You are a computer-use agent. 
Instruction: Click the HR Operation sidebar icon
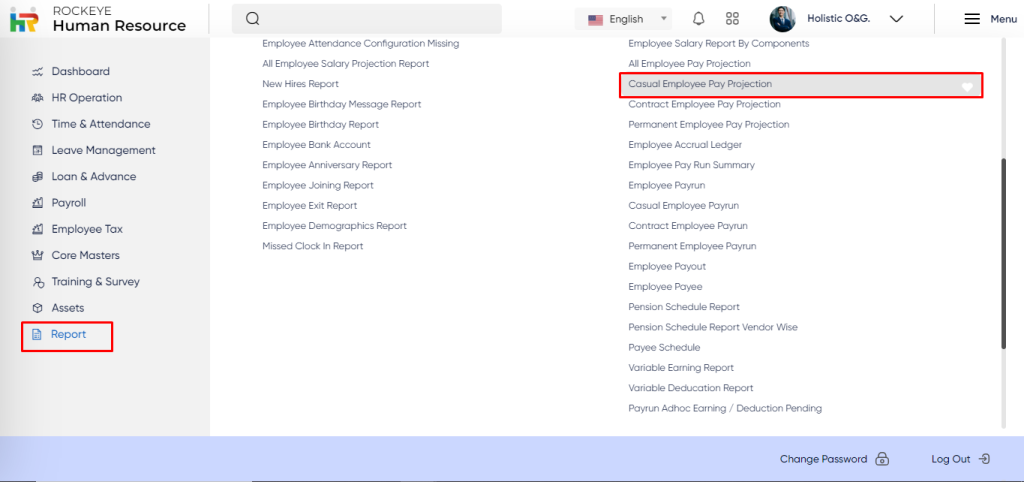38,98
